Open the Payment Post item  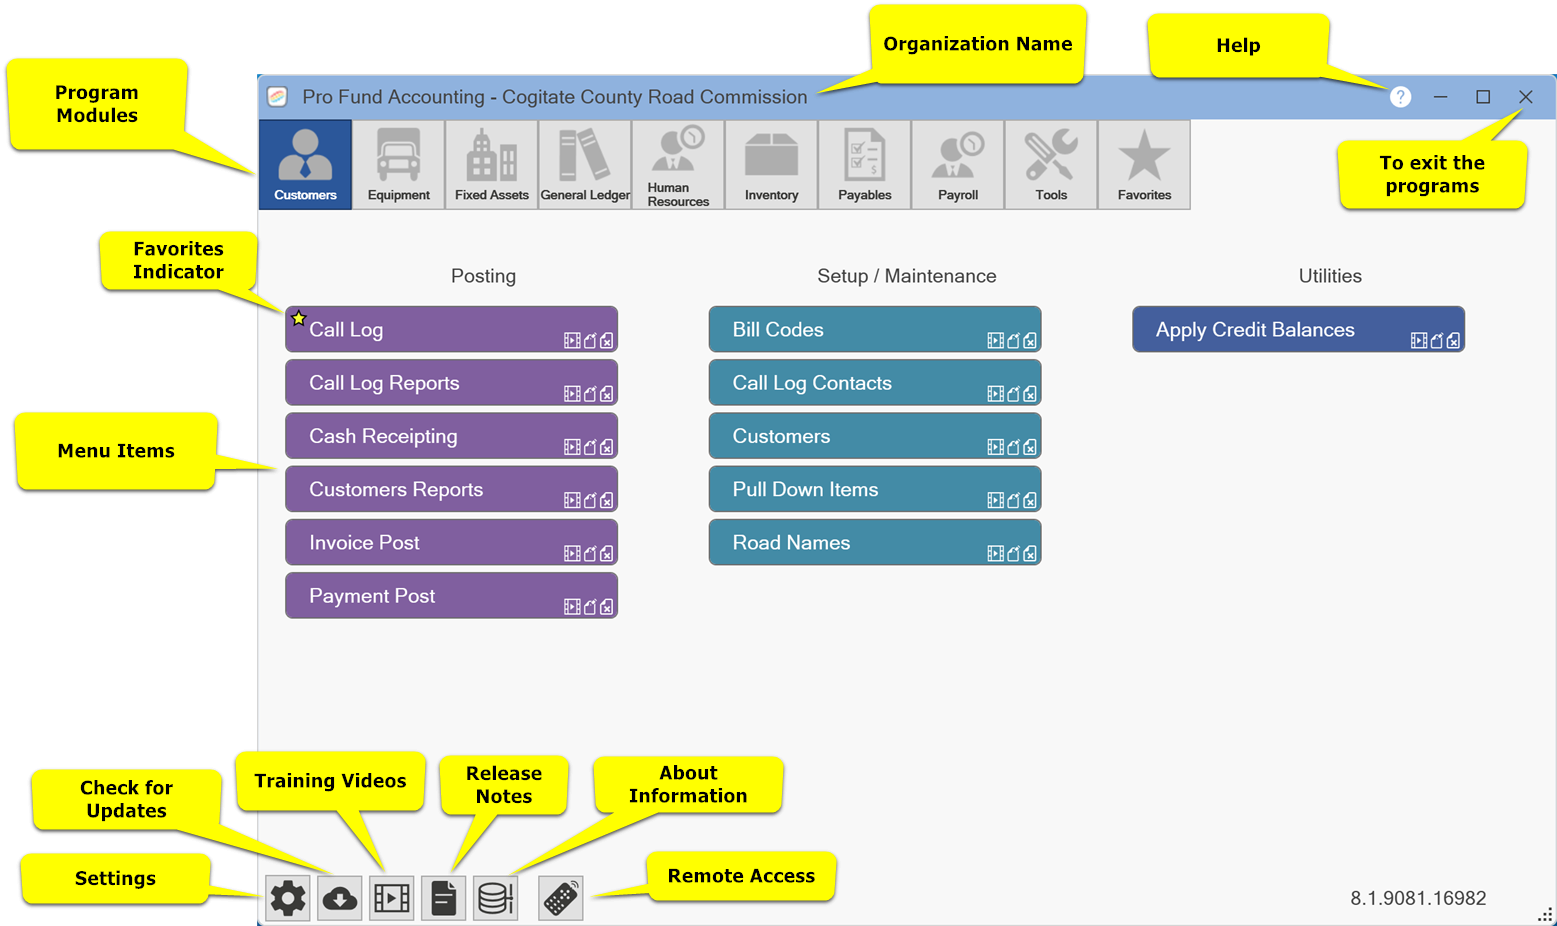point(451,595)
